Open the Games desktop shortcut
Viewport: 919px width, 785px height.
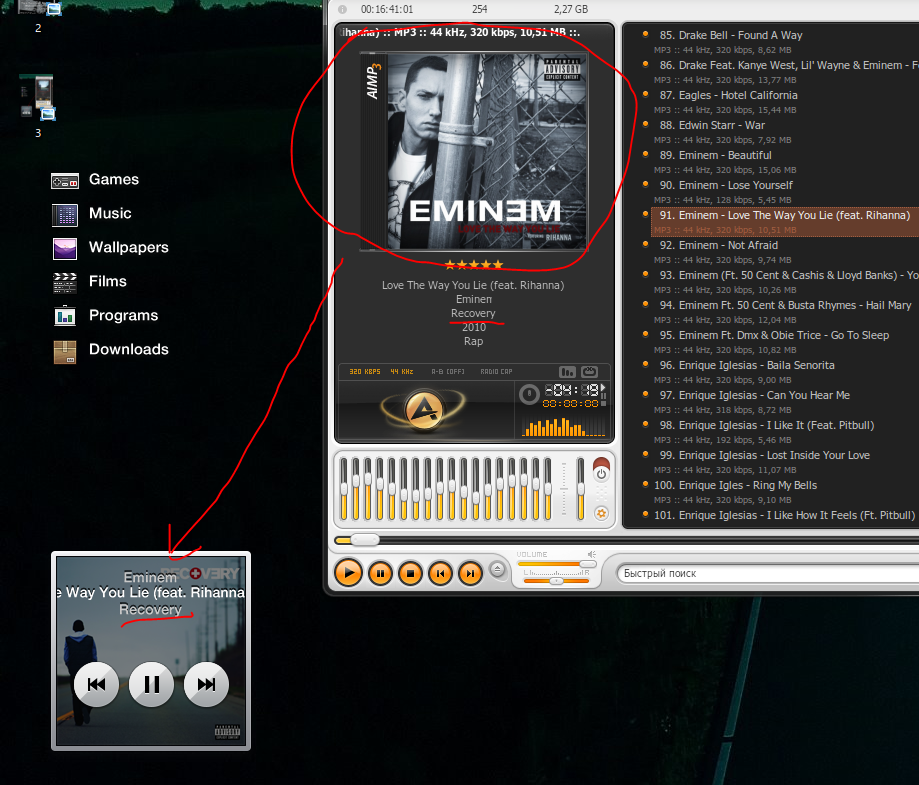point(95,180)
